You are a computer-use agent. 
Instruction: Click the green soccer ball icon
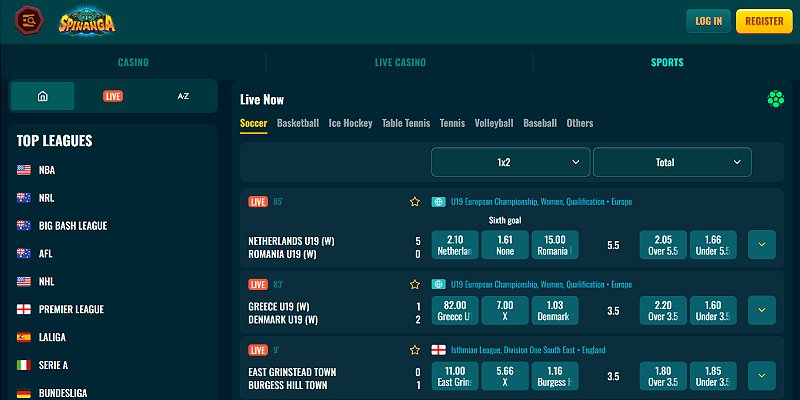pyautogui.click(x=776, y=99)
